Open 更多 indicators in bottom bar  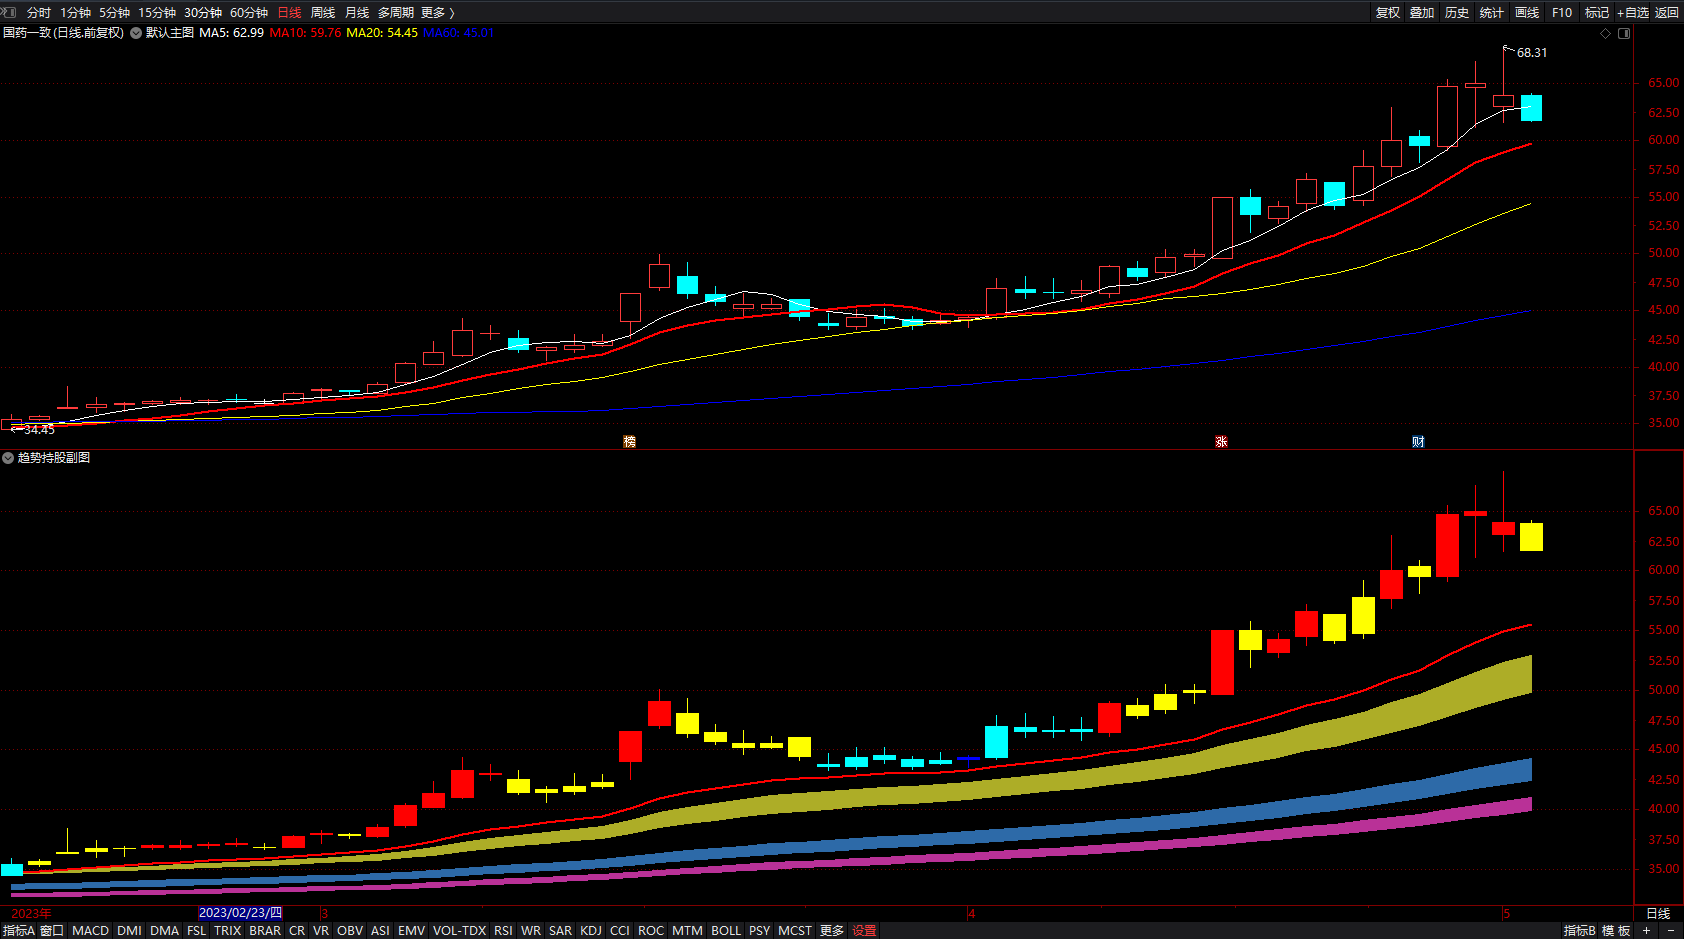click(832, 930)
